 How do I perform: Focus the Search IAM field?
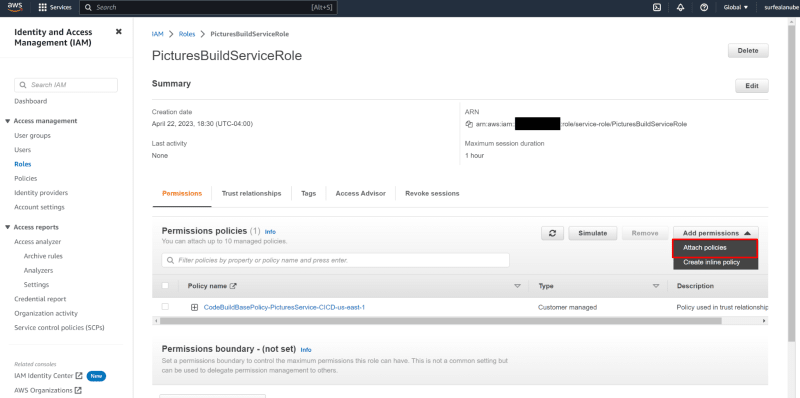(66, 85)
